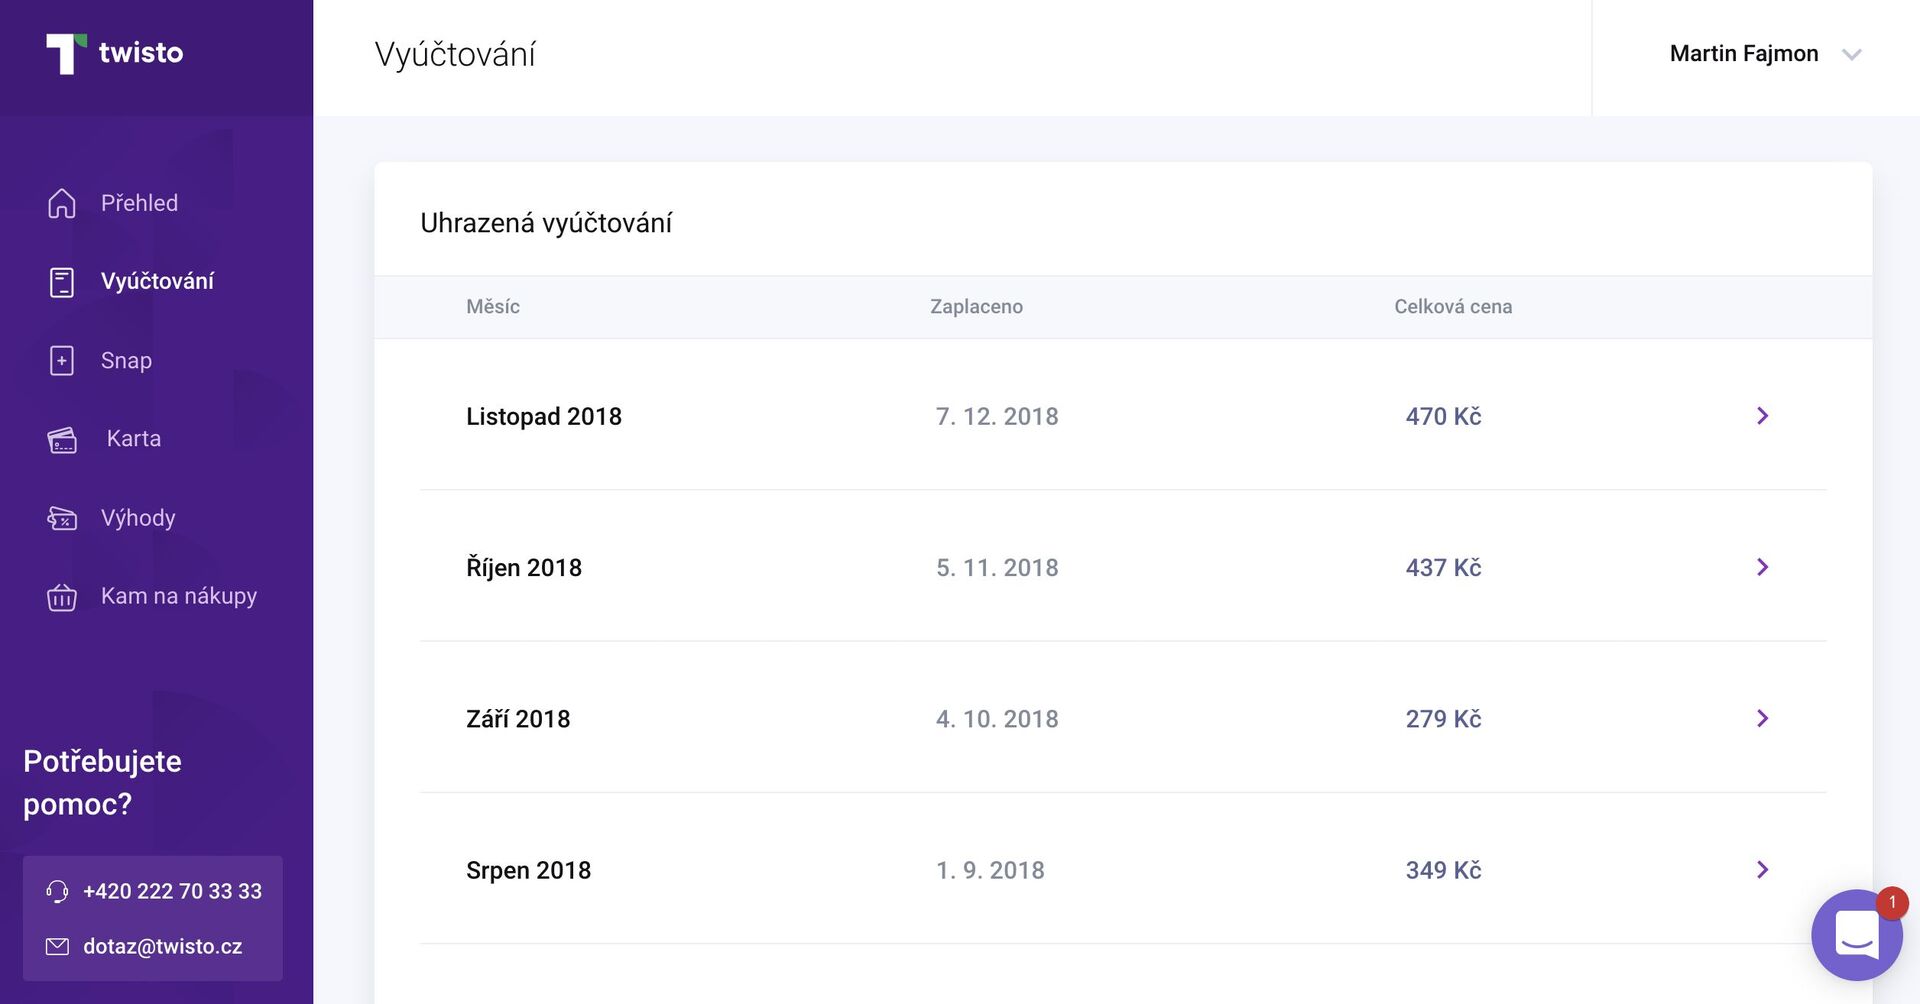Click the dotaz@twisto.cz email link
This screenshot has width=1920, height=1004.
tap(162, 946)
